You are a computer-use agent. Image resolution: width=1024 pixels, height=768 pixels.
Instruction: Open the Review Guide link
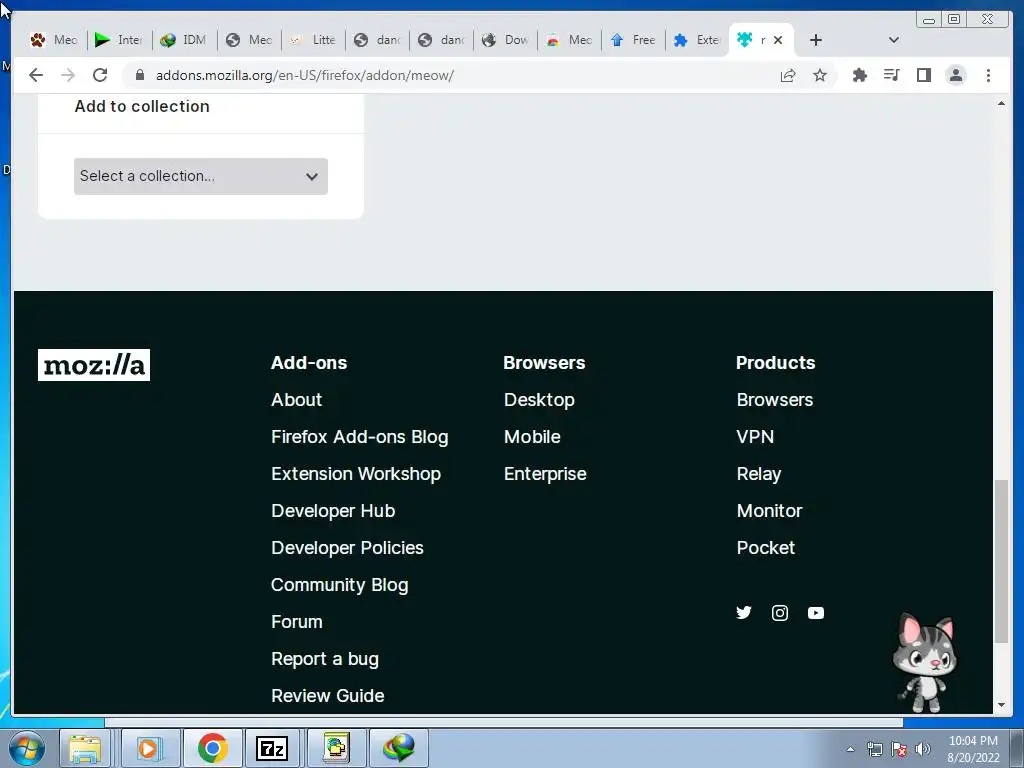click(328, 696)
